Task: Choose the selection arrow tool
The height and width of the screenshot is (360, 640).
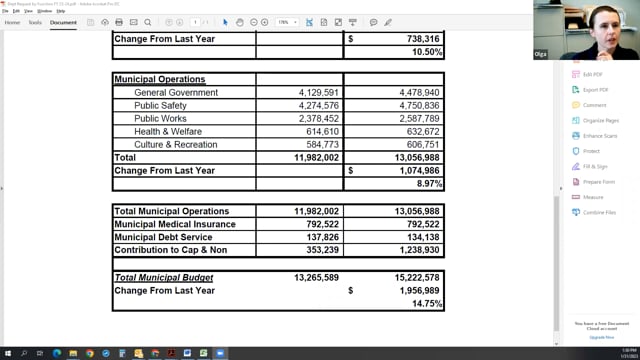Action: [225, 22]
